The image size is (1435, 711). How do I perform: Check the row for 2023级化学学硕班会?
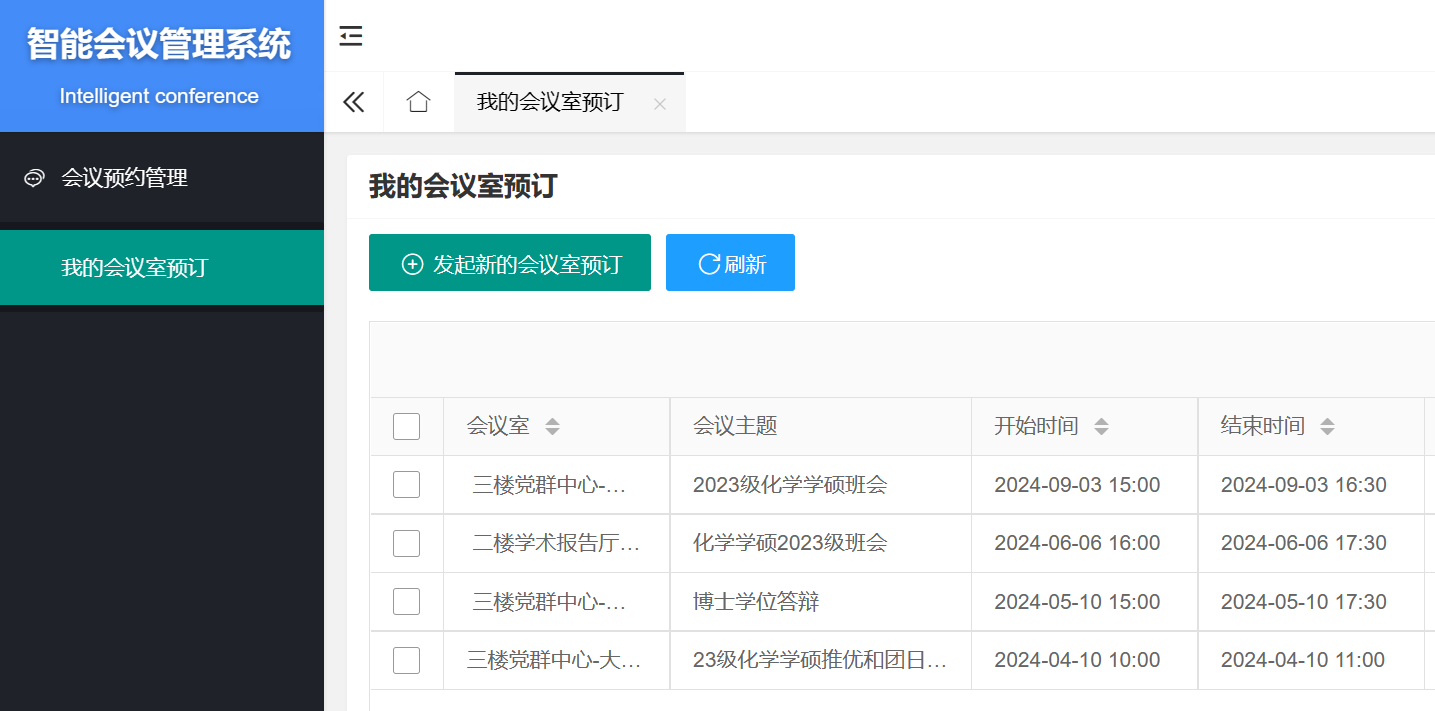406,485
